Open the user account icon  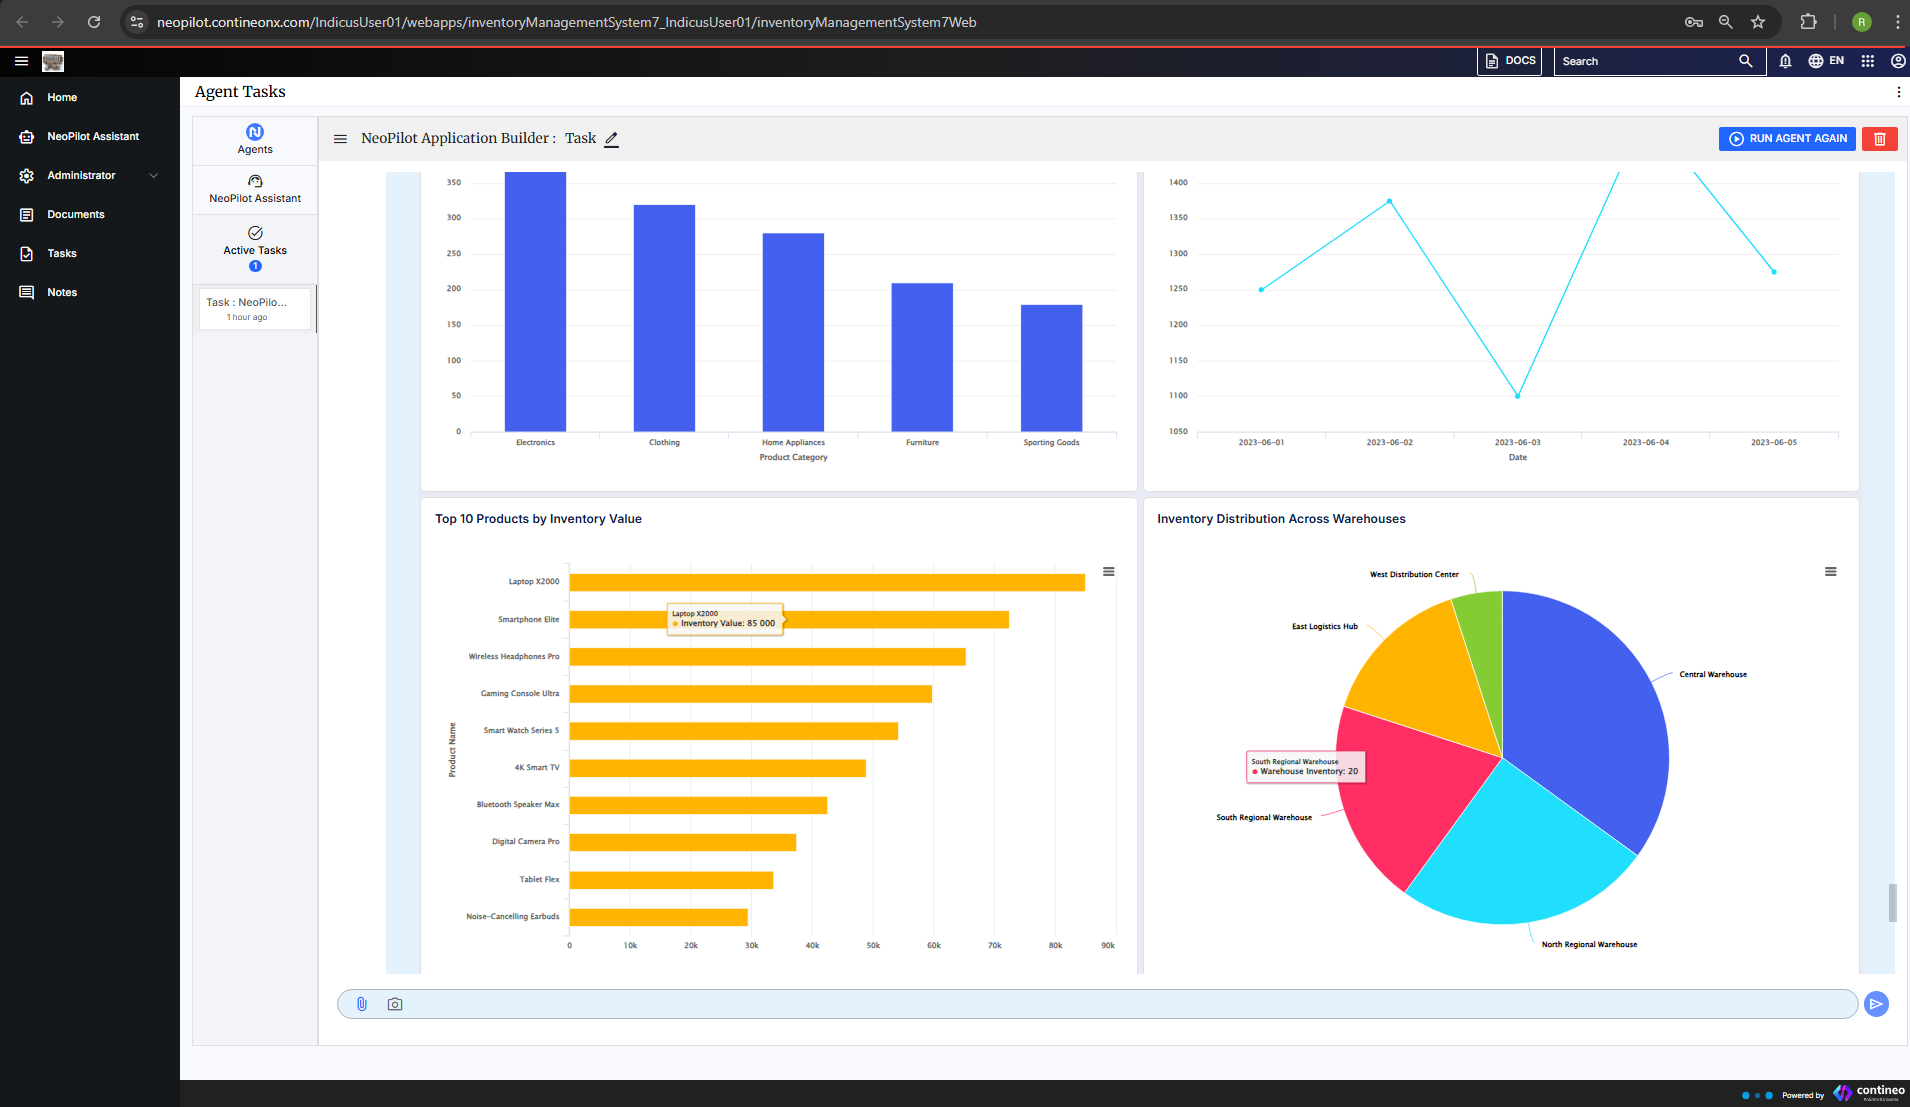click(1898, 61)
